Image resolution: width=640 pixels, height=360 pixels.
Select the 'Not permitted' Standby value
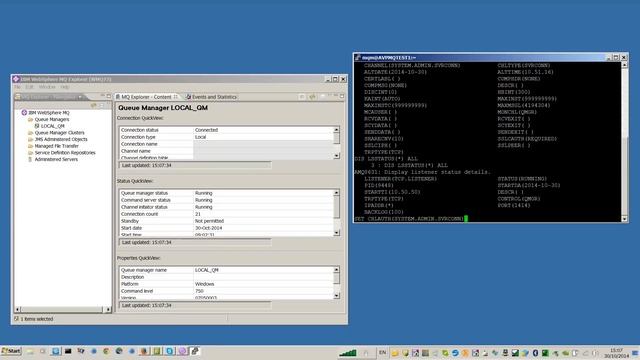coord(209,221)
